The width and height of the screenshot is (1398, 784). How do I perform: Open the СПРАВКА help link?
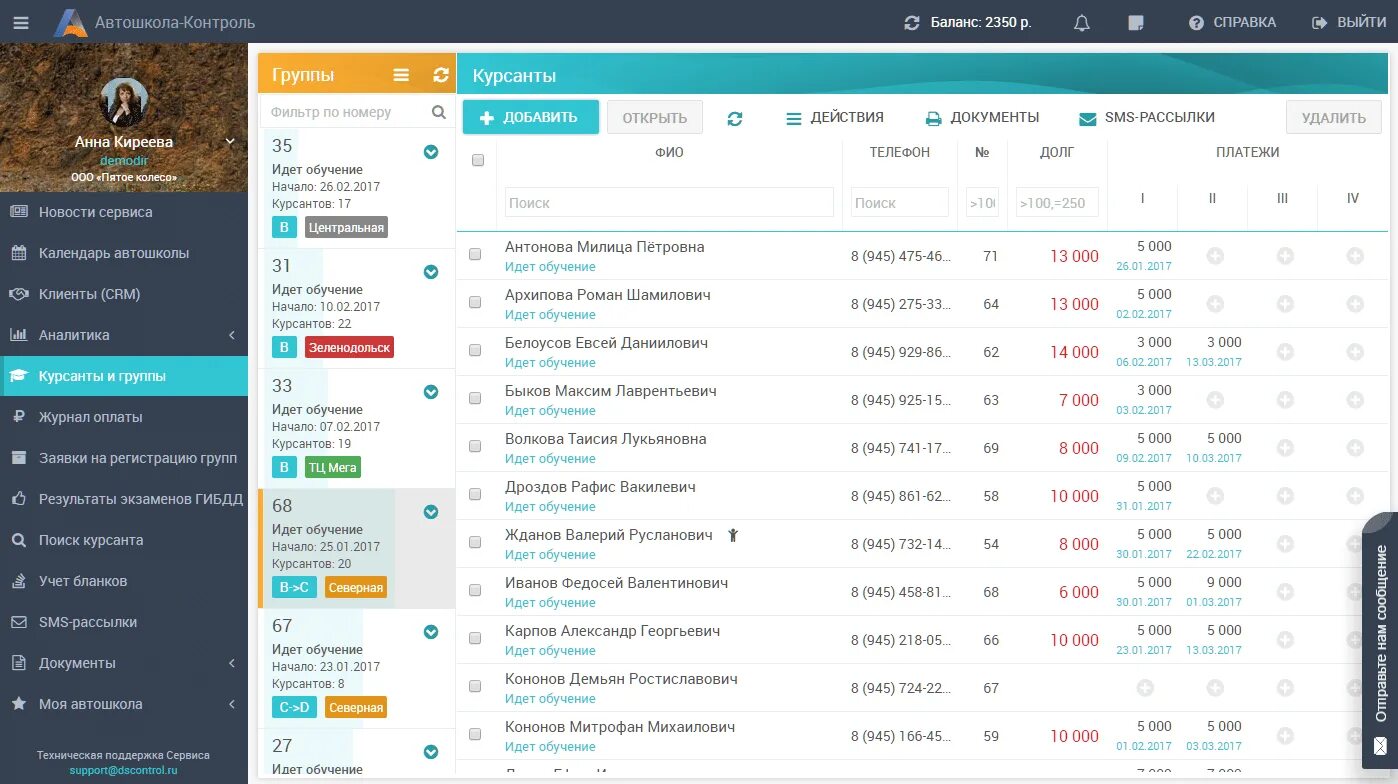tap(1232, 22)
